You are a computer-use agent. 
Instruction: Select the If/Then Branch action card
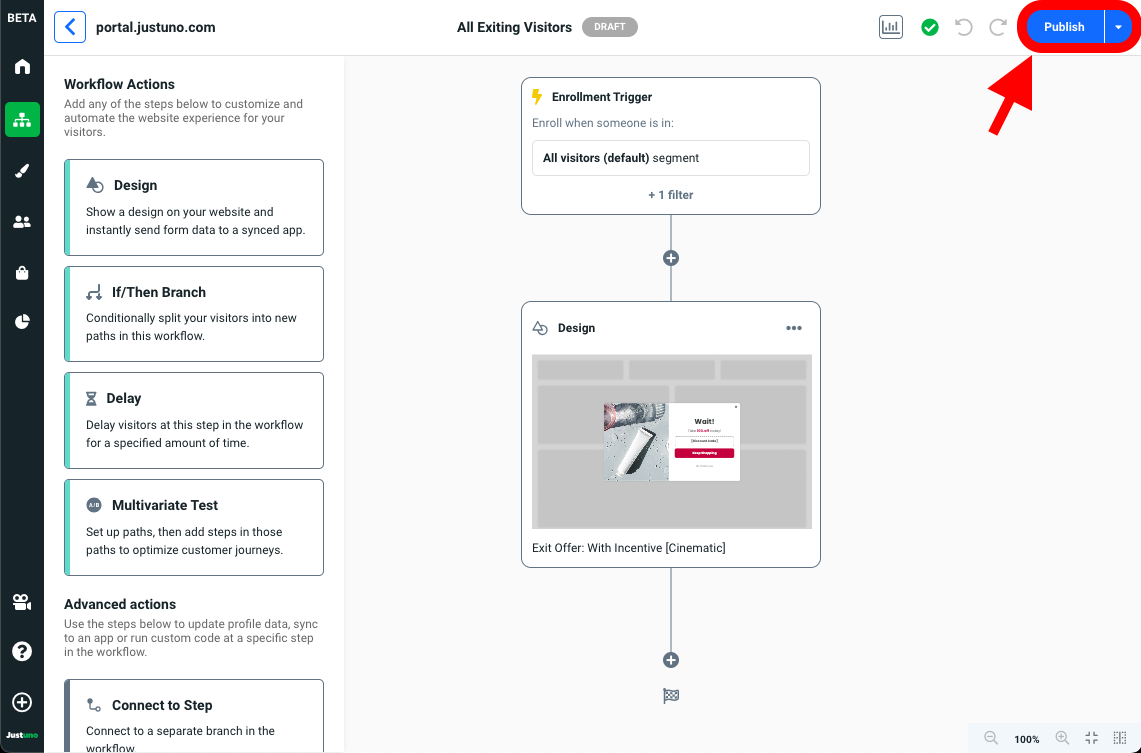(x=194, y=313)
